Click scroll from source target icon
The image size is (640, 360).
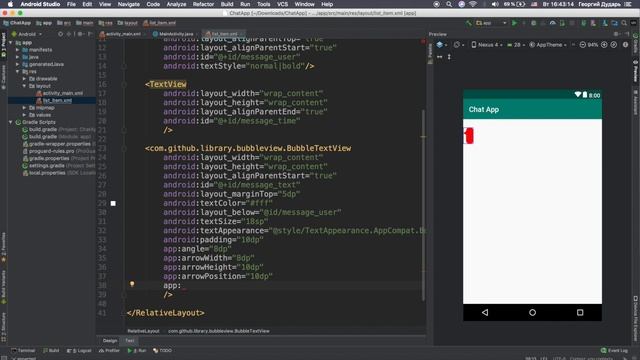tap(60, 34)
